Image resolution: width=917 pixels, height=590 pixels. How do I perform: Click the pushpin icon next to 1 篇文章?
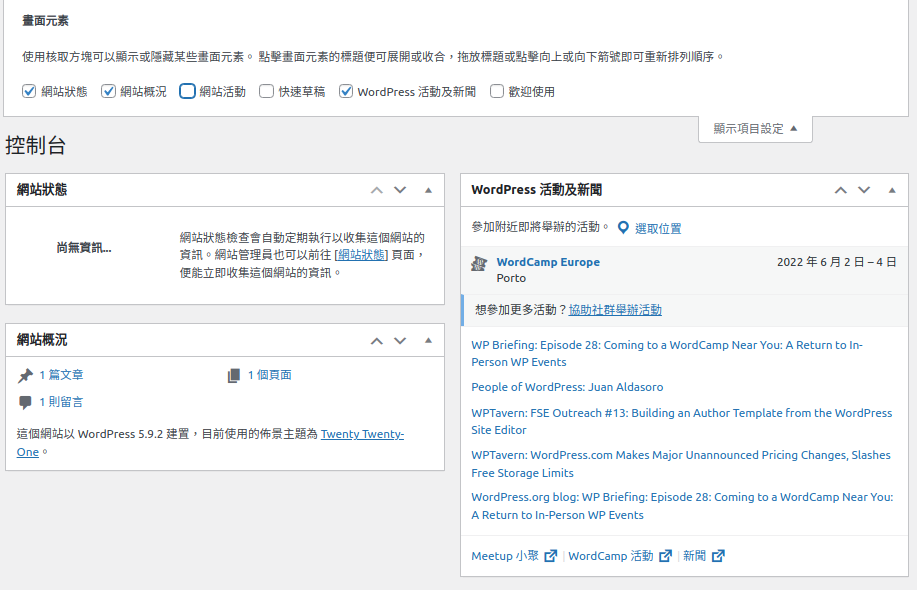pyautogui.click(x=26, y=376)
